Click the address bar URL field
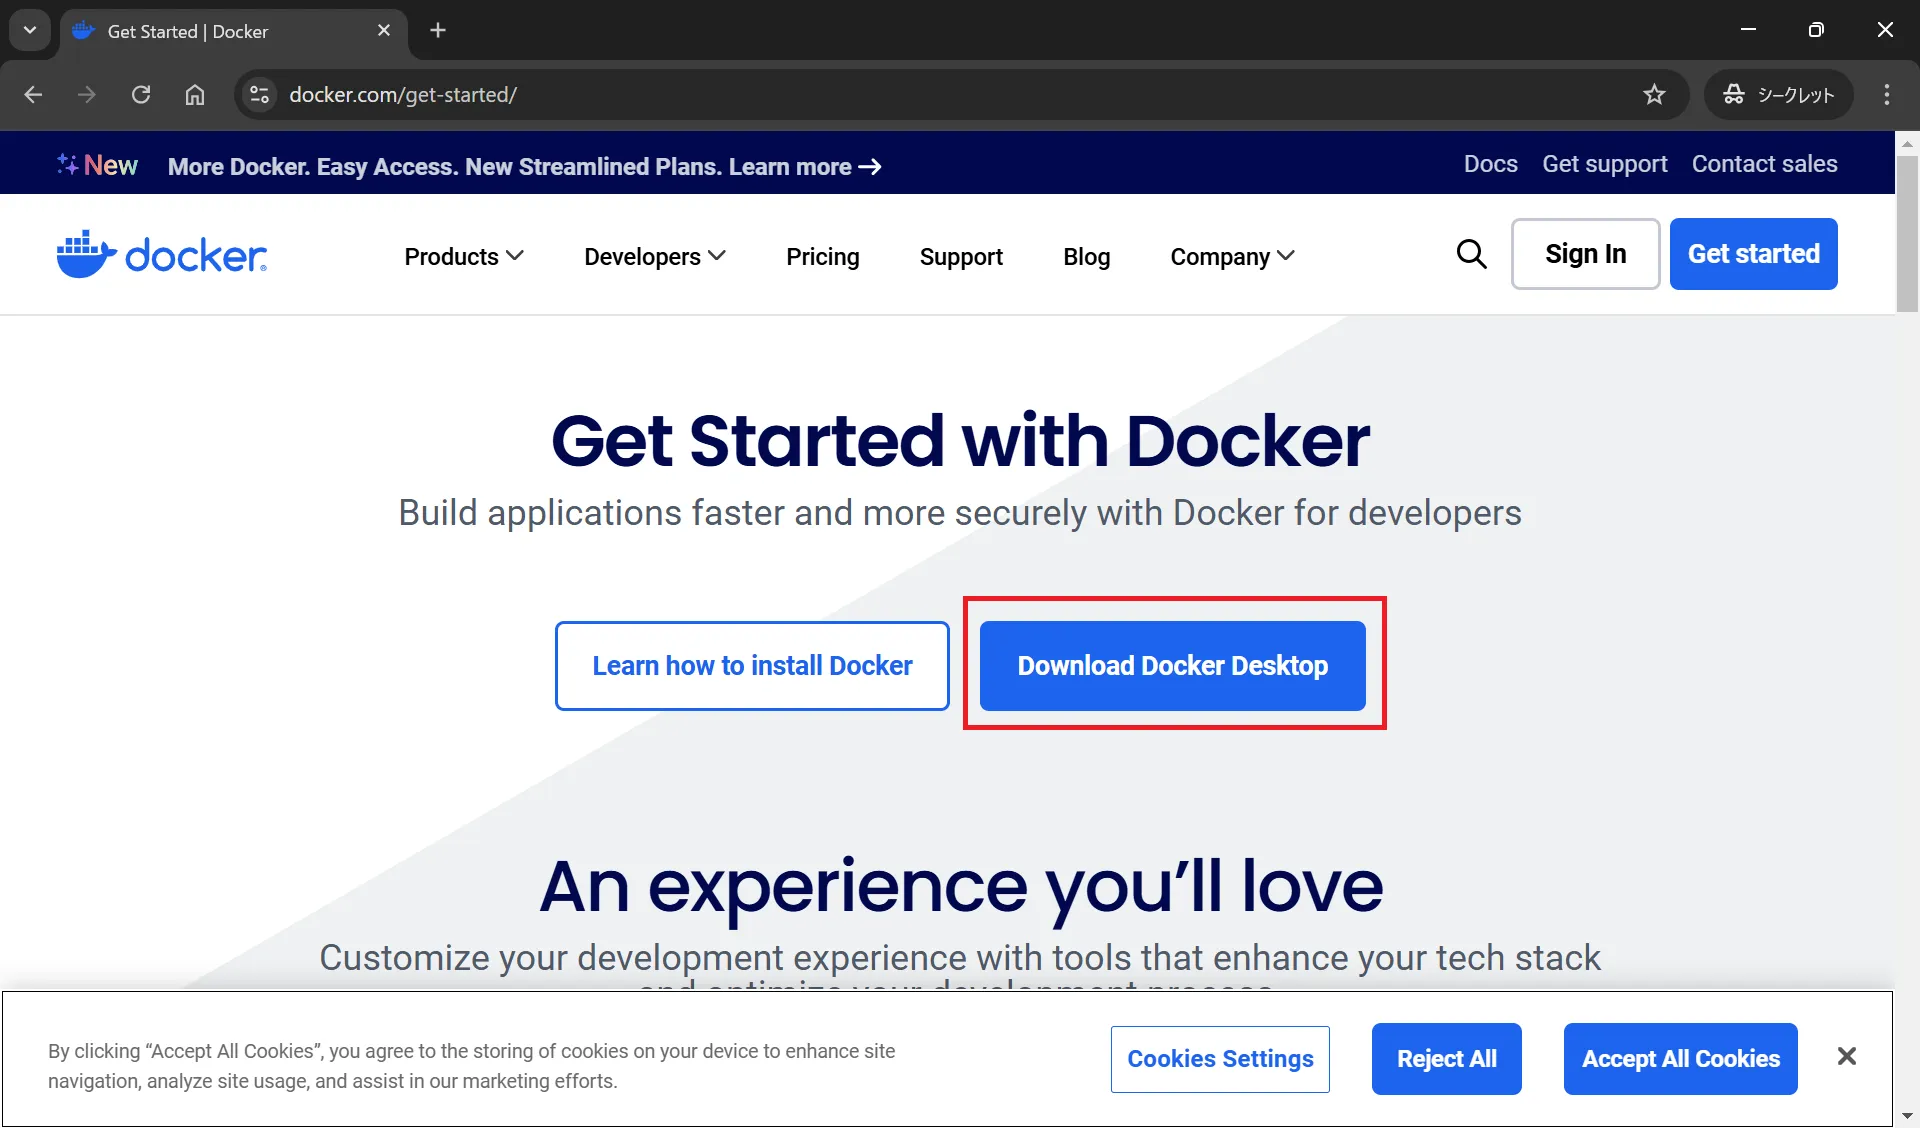Image resolution: width=1920 pixels, height=1128 pixels. tap(960, 94)
